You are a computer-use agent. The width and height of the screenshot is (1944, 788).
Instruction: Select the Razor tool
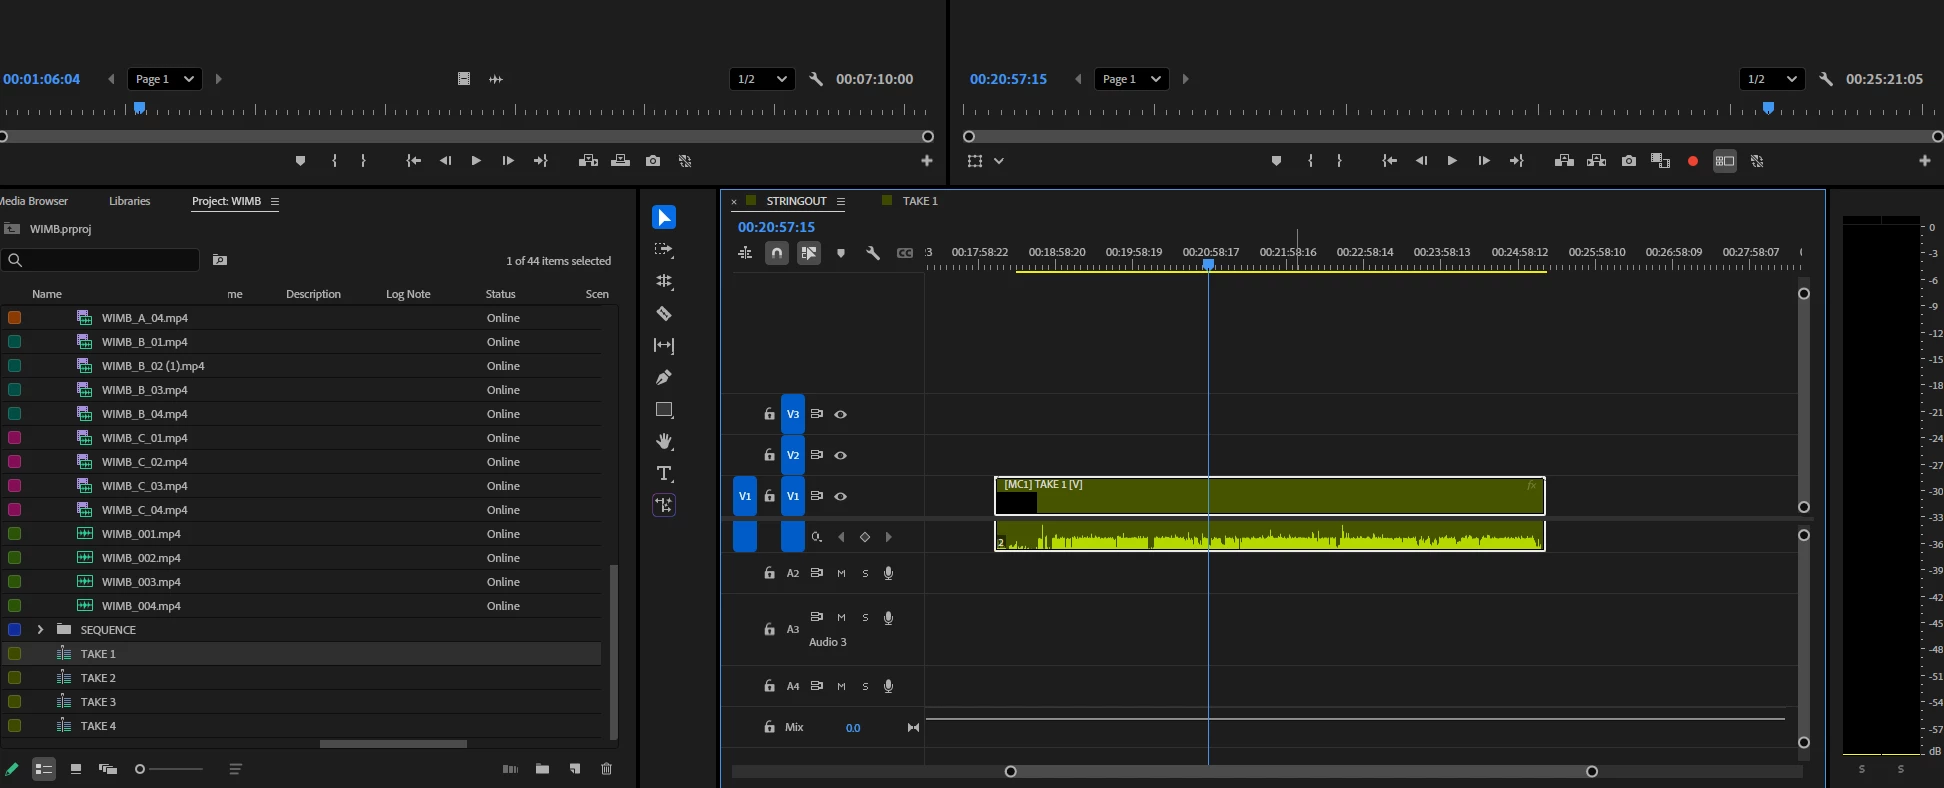(664, 314)
